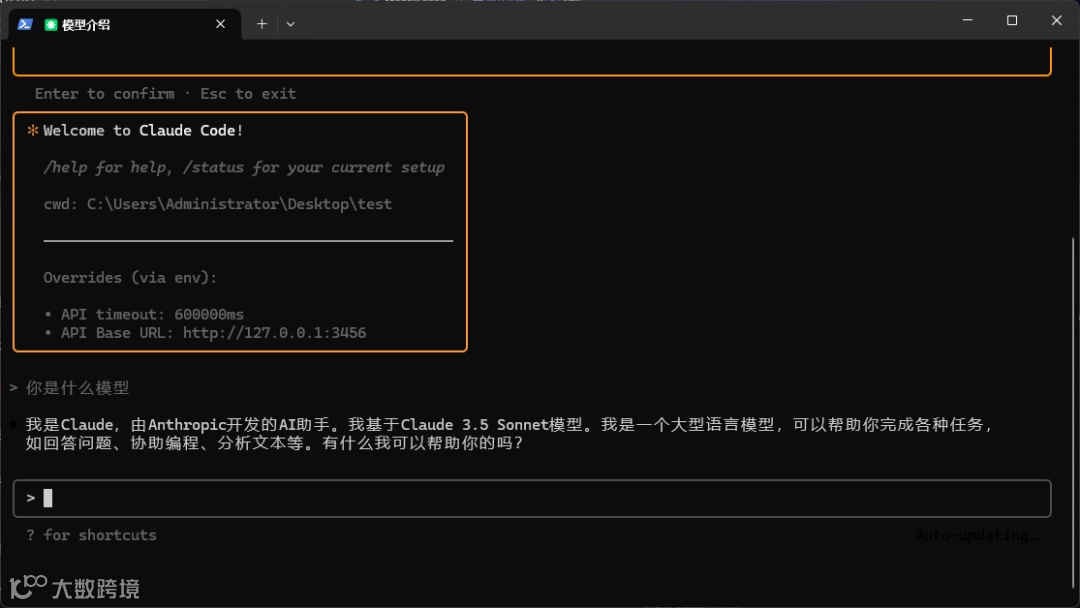Click the 'API timeout: 600000ms' entry
1080x608 pixels.
click(x=152, y=314)
